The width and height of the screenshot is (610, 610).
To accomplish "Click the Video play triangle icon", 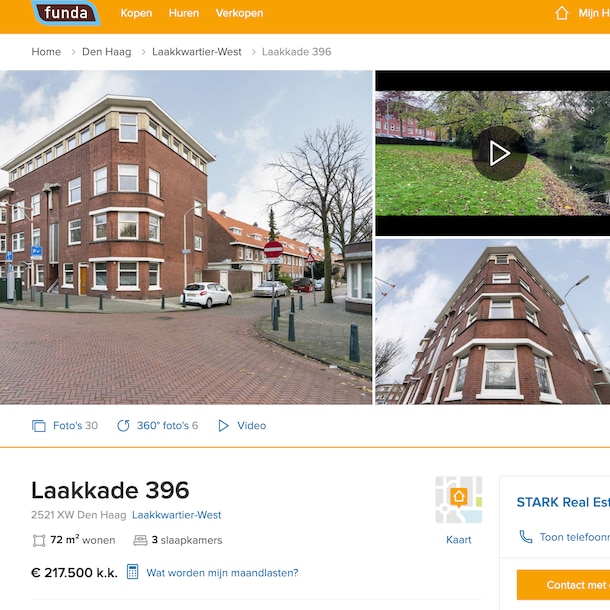I will pyautogui.click(x=223, y=426).
